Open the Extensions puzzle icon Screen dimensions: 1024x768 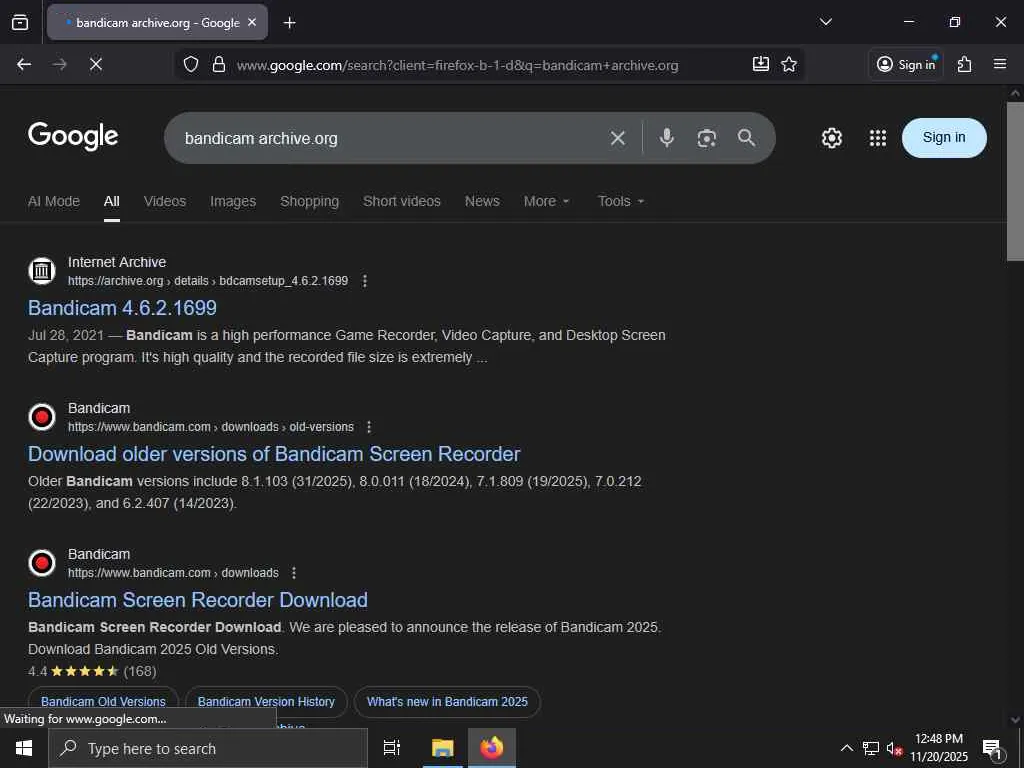964,64
